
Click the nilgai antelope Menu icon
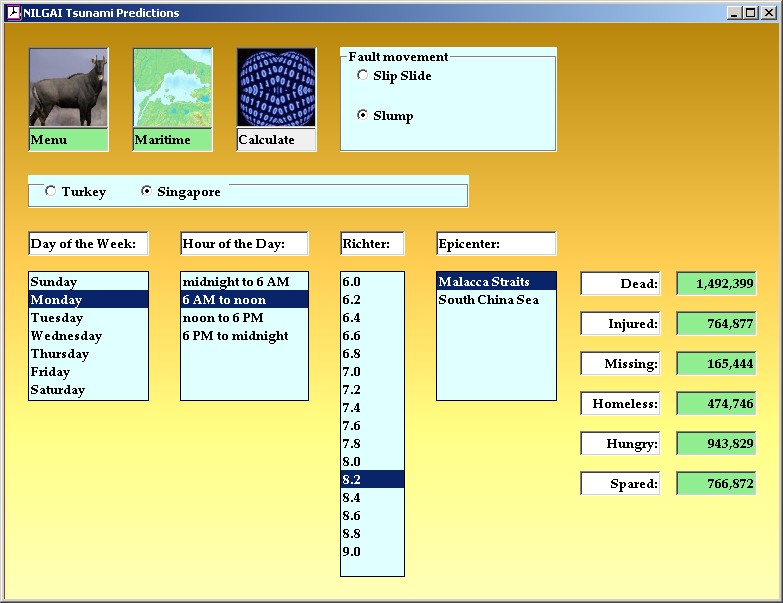coord(68,88)
